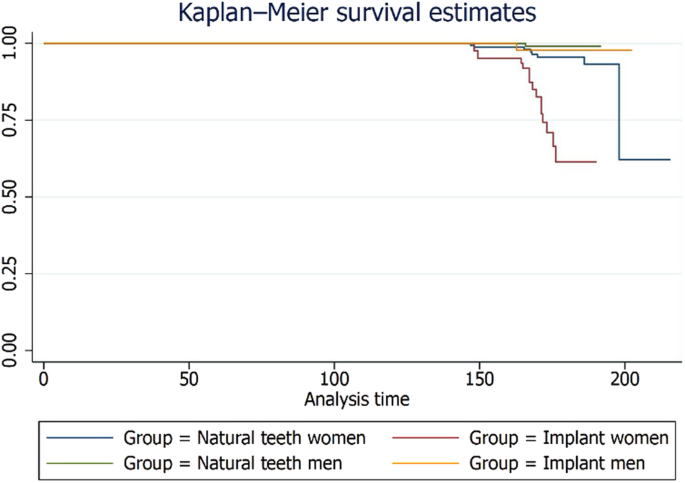The width and height of the screenshot is (685, 483).
Task: Select the 100 x-axis tick label
Action: tap(334, 380)
